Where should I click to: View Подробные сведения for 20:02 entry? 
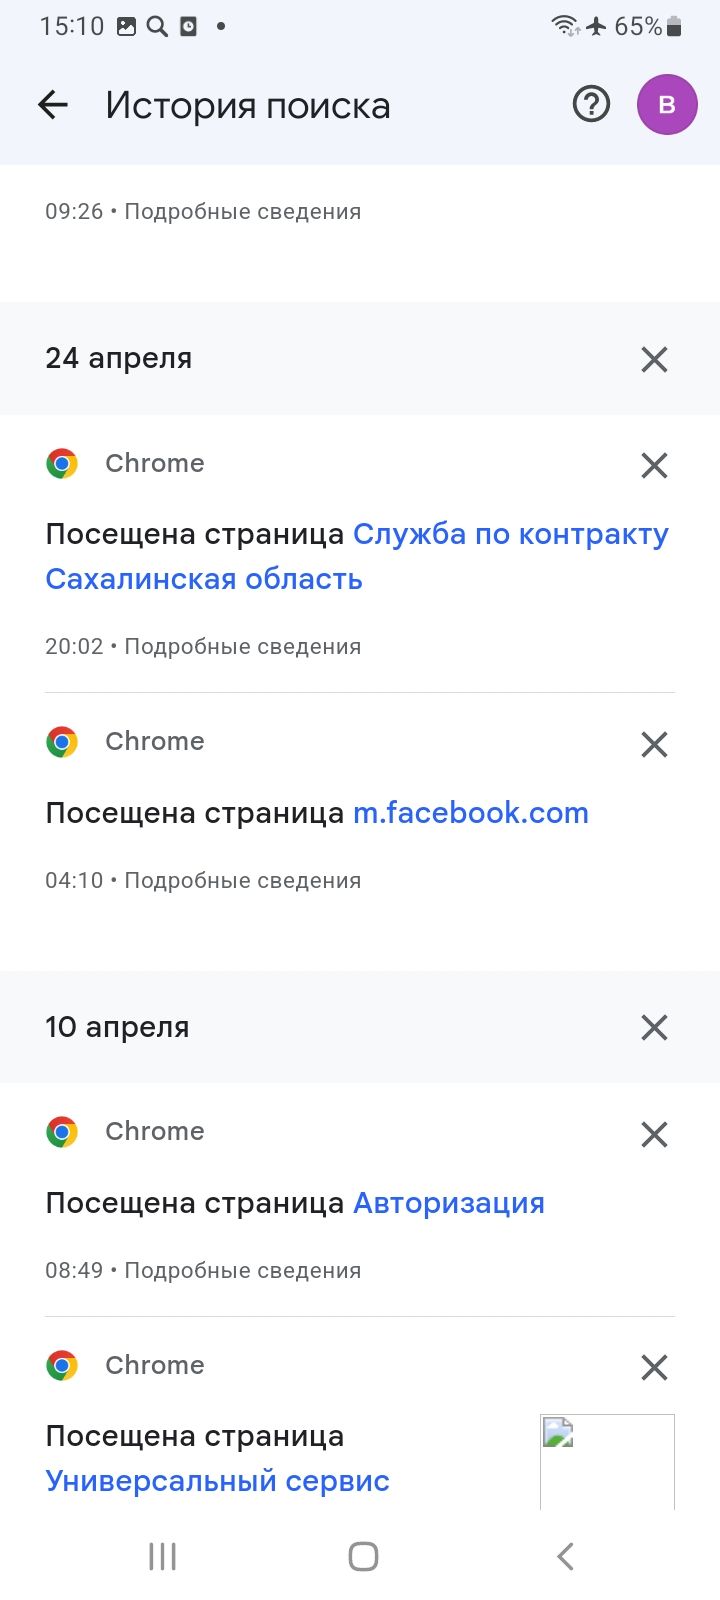click(x=242, y=647)
